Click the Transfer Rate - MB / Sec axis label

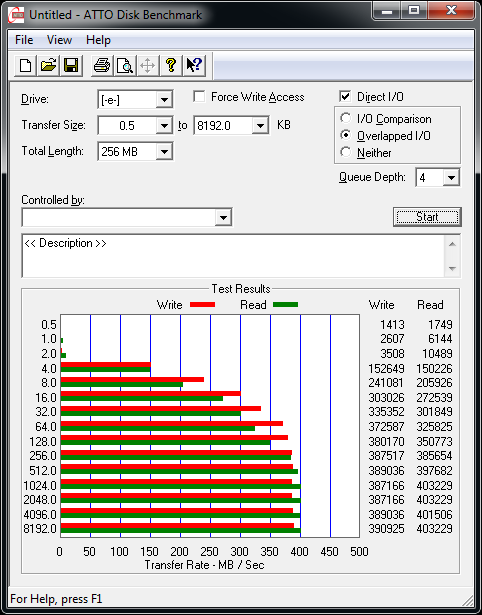click(205, 565)
